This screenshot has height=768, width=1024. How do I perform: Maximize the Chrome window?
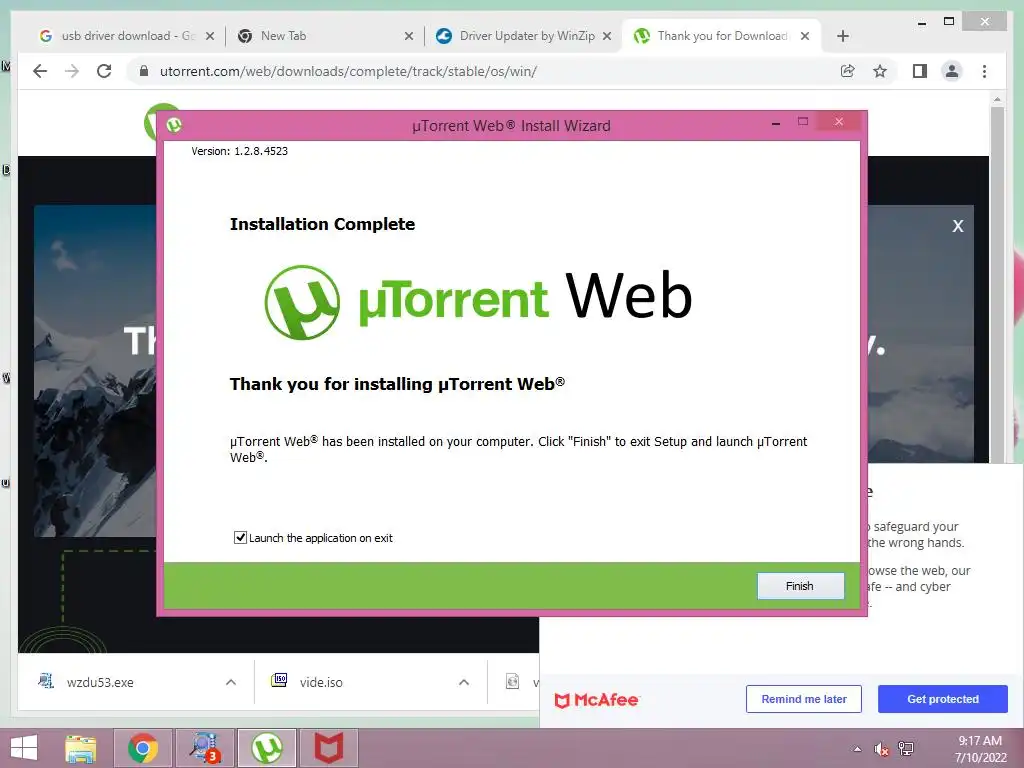(949, 22)
